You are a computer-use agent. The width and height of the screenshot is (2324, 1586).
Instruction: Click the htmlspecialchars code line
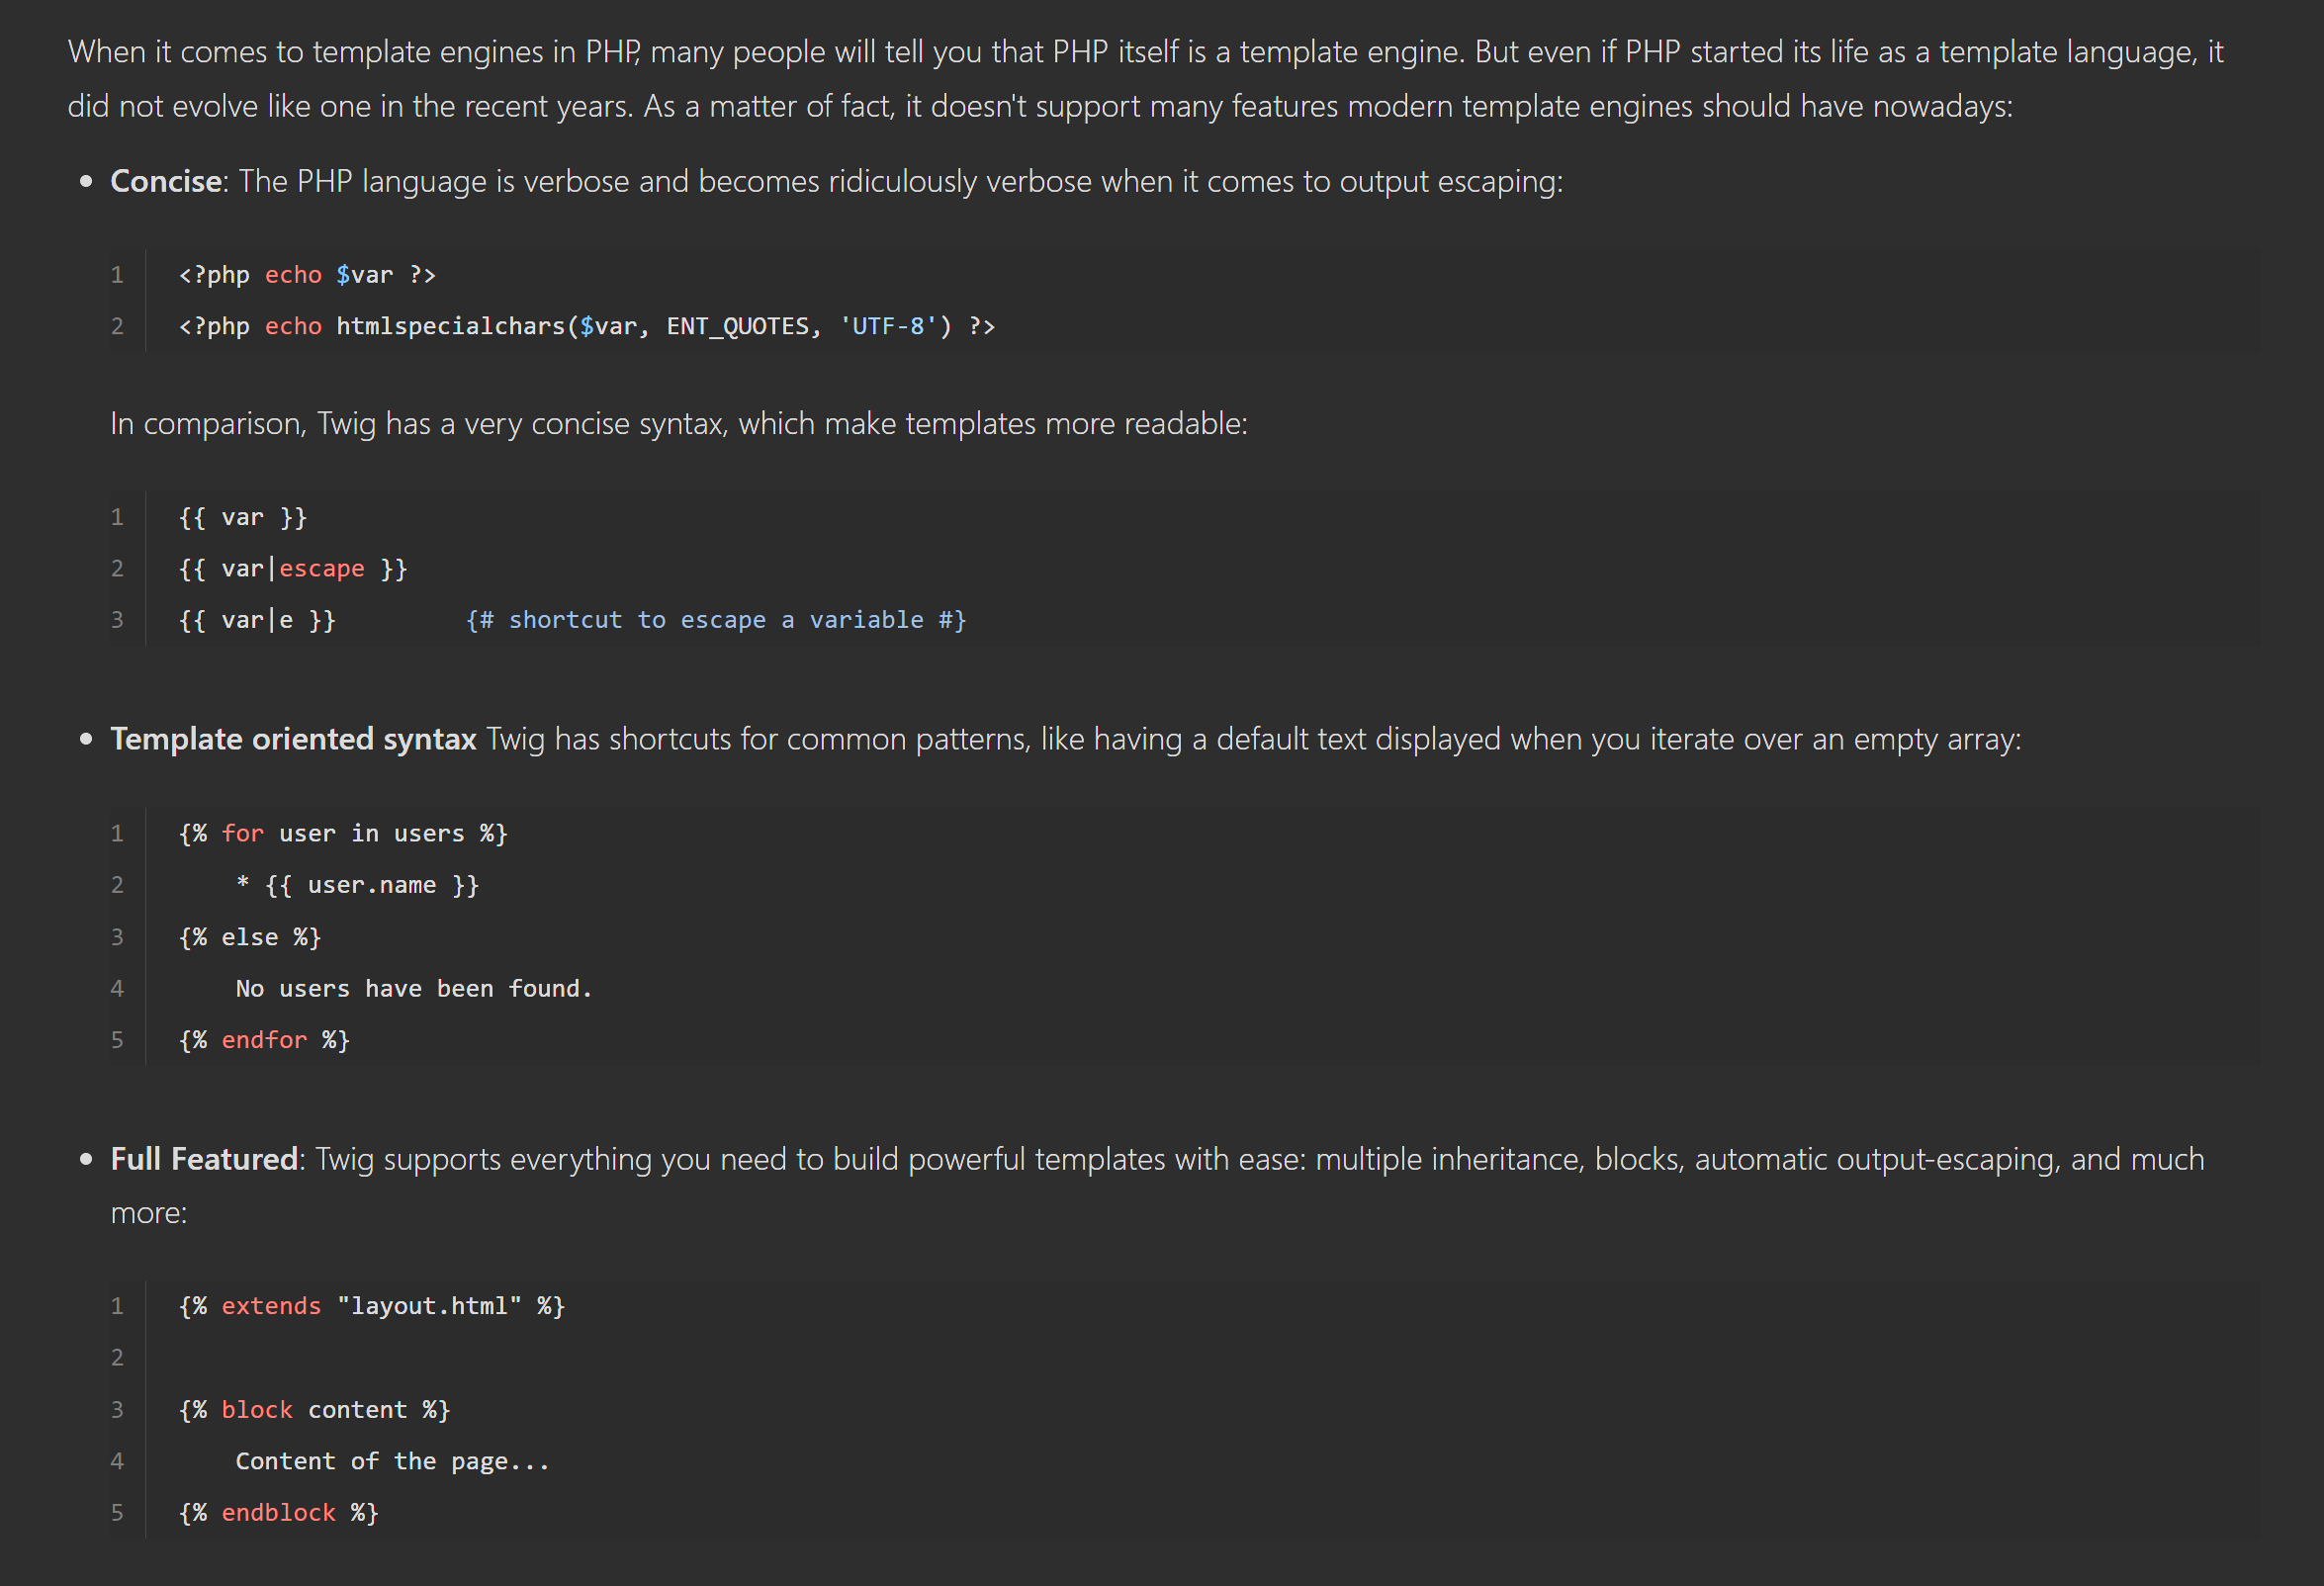[x=587, y=326]
